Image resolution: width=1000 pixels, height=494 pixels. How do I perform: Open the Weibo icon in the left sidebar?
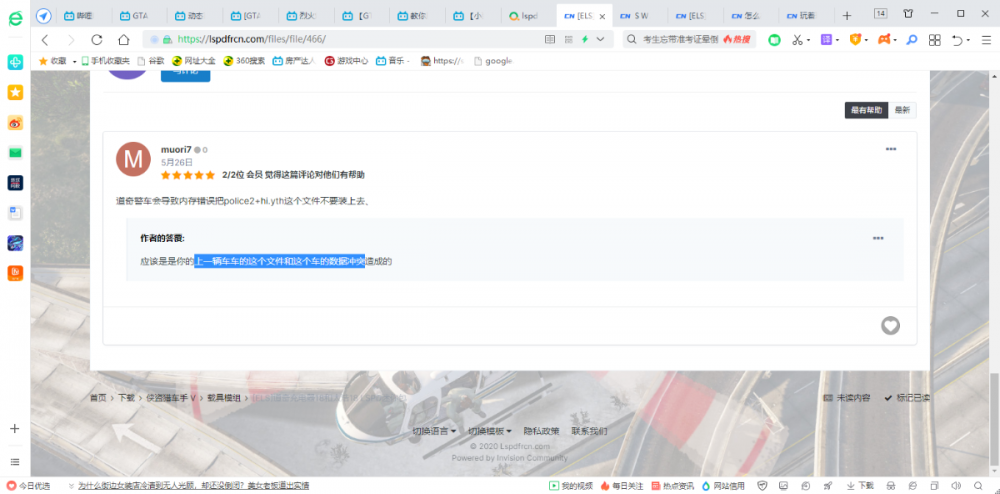point(15,122)
